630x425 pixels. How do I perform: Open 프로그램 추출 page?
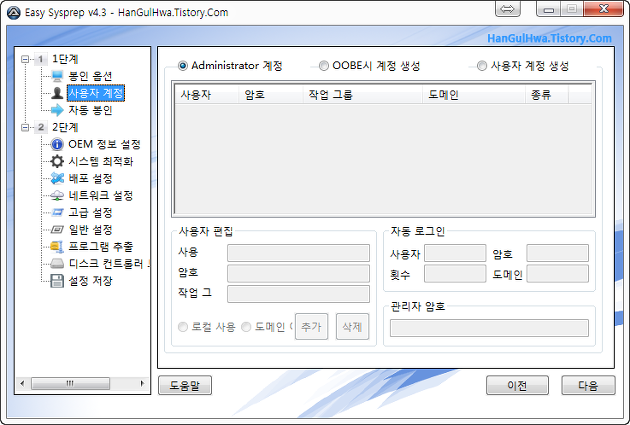point(100,247)
